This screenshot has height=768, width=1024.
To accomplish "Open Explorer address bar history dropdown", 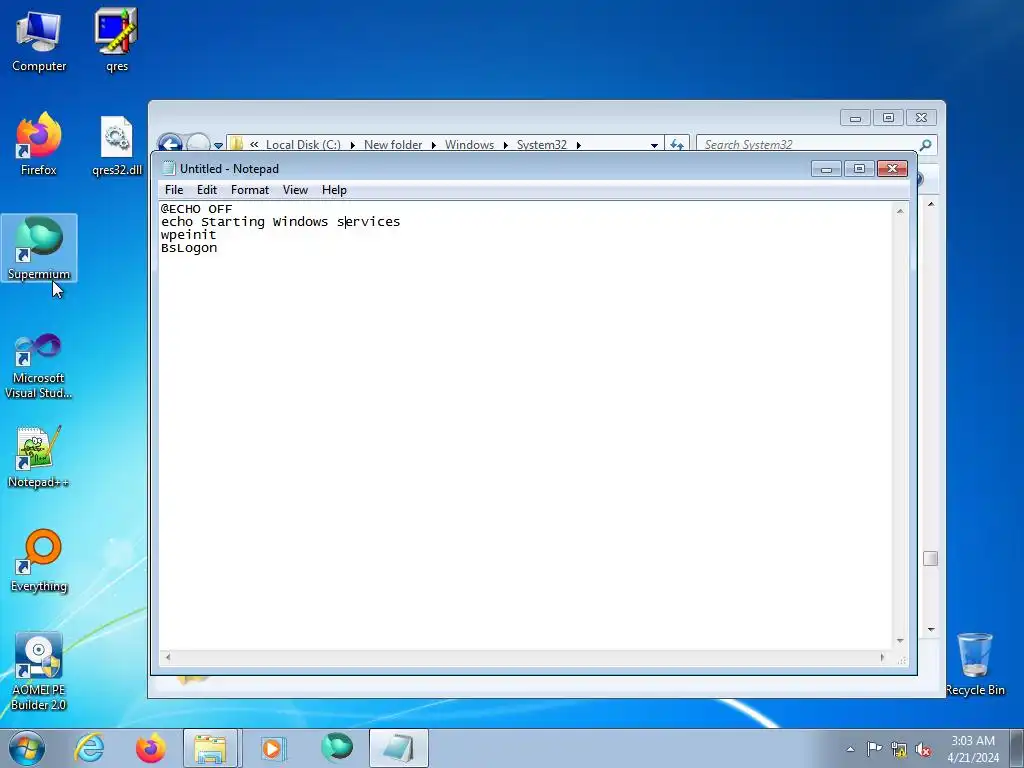I will 654,145.
